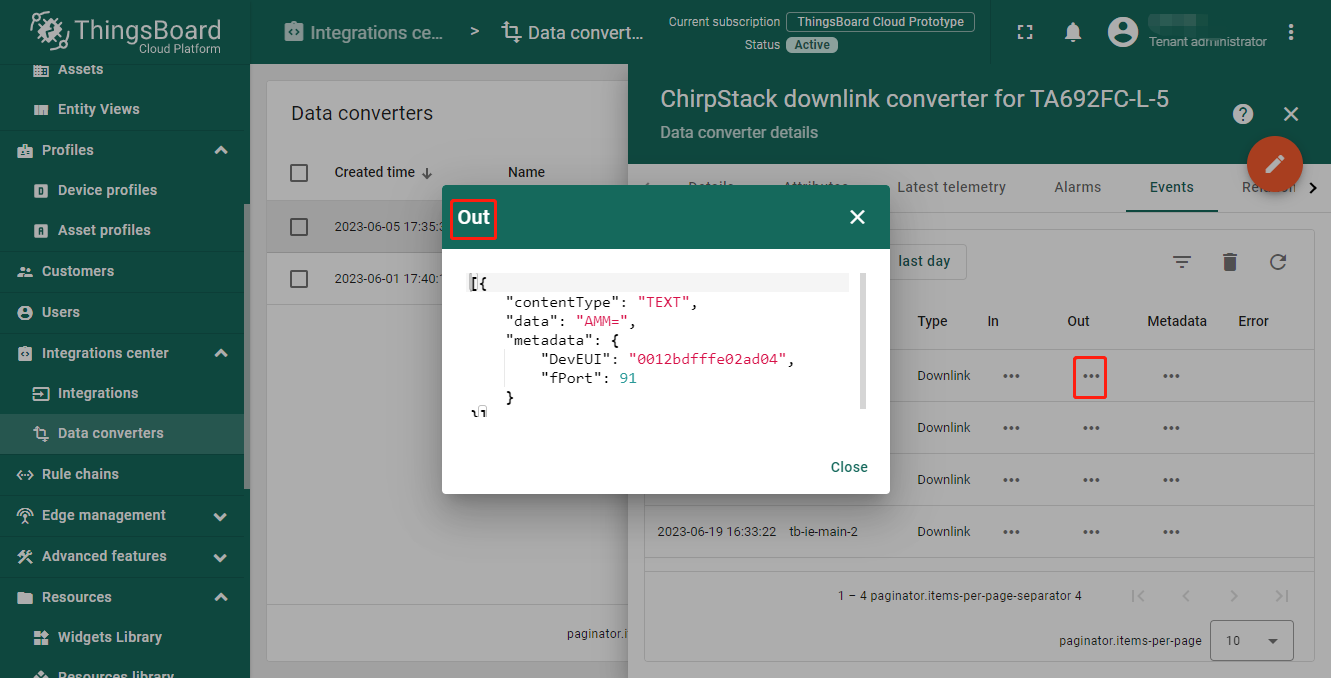The width and height of the screenshot is (1331, 678).
Task: Click the Type column header in events
Action: (x=932, y=321)
